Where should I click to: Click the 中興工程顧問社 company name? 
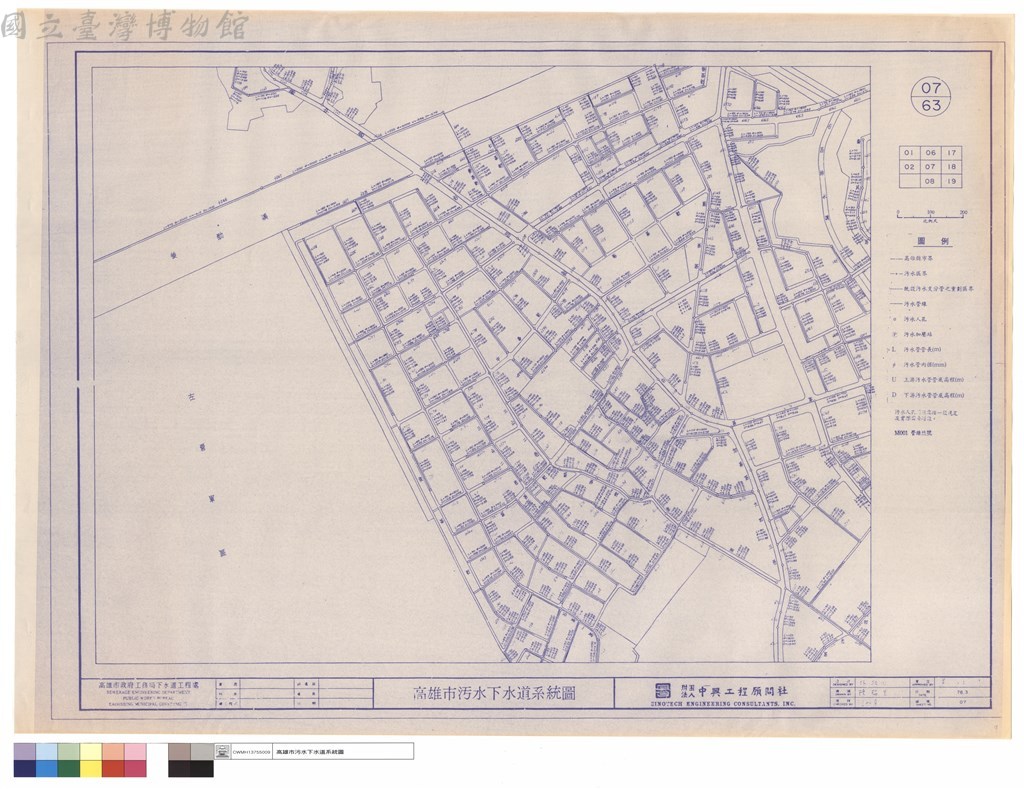pos(743,690)
